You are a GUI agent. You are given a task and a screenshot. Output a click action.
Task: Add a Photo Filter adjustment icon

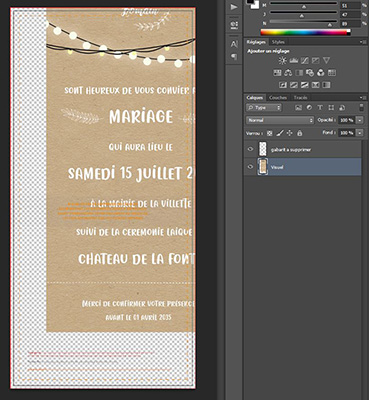click(310, 73)
